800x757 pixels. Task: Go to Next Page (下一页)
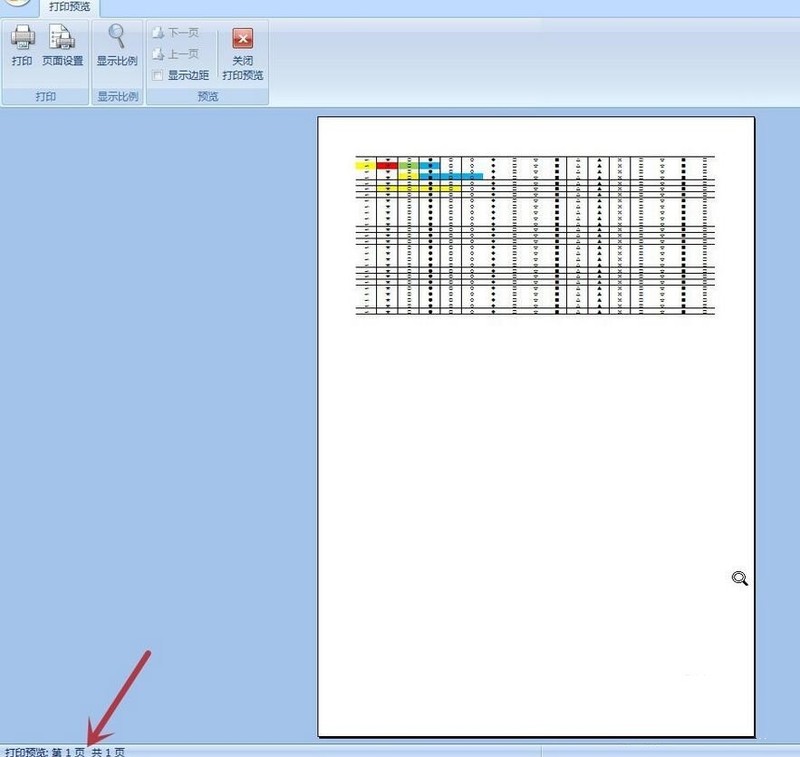pyautogui.click(x=176, y=33)
